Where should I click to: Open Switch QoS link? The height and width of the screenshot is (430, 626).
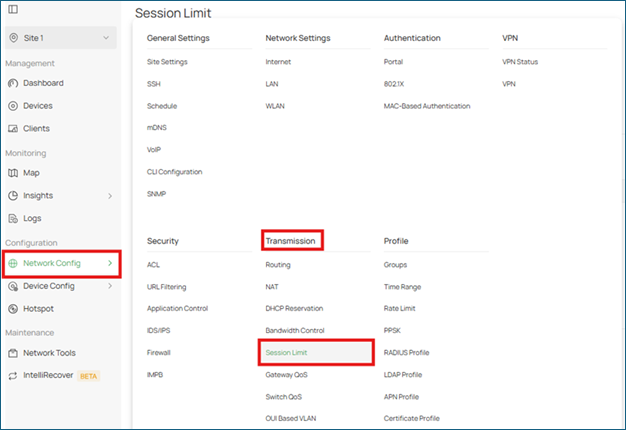tap(284, 397)
